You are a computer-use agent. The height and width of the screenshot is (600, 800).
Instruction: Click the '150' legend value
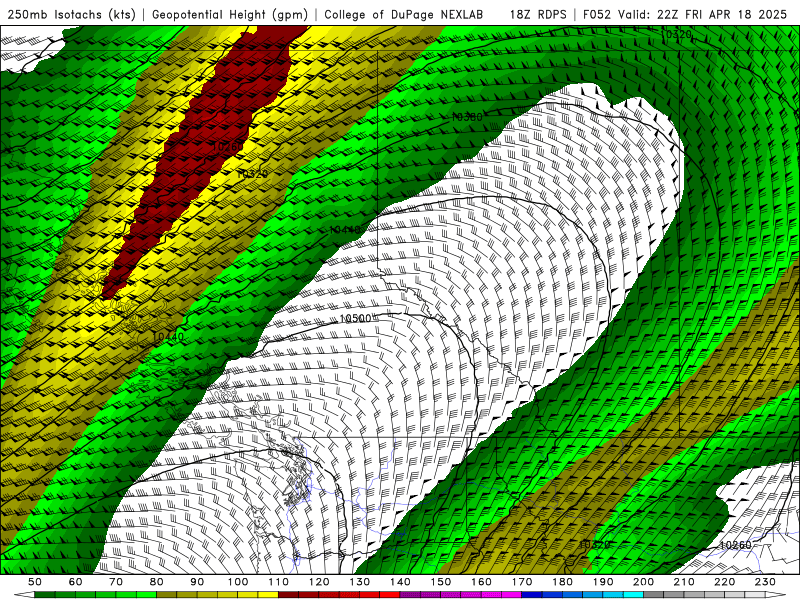441,582
